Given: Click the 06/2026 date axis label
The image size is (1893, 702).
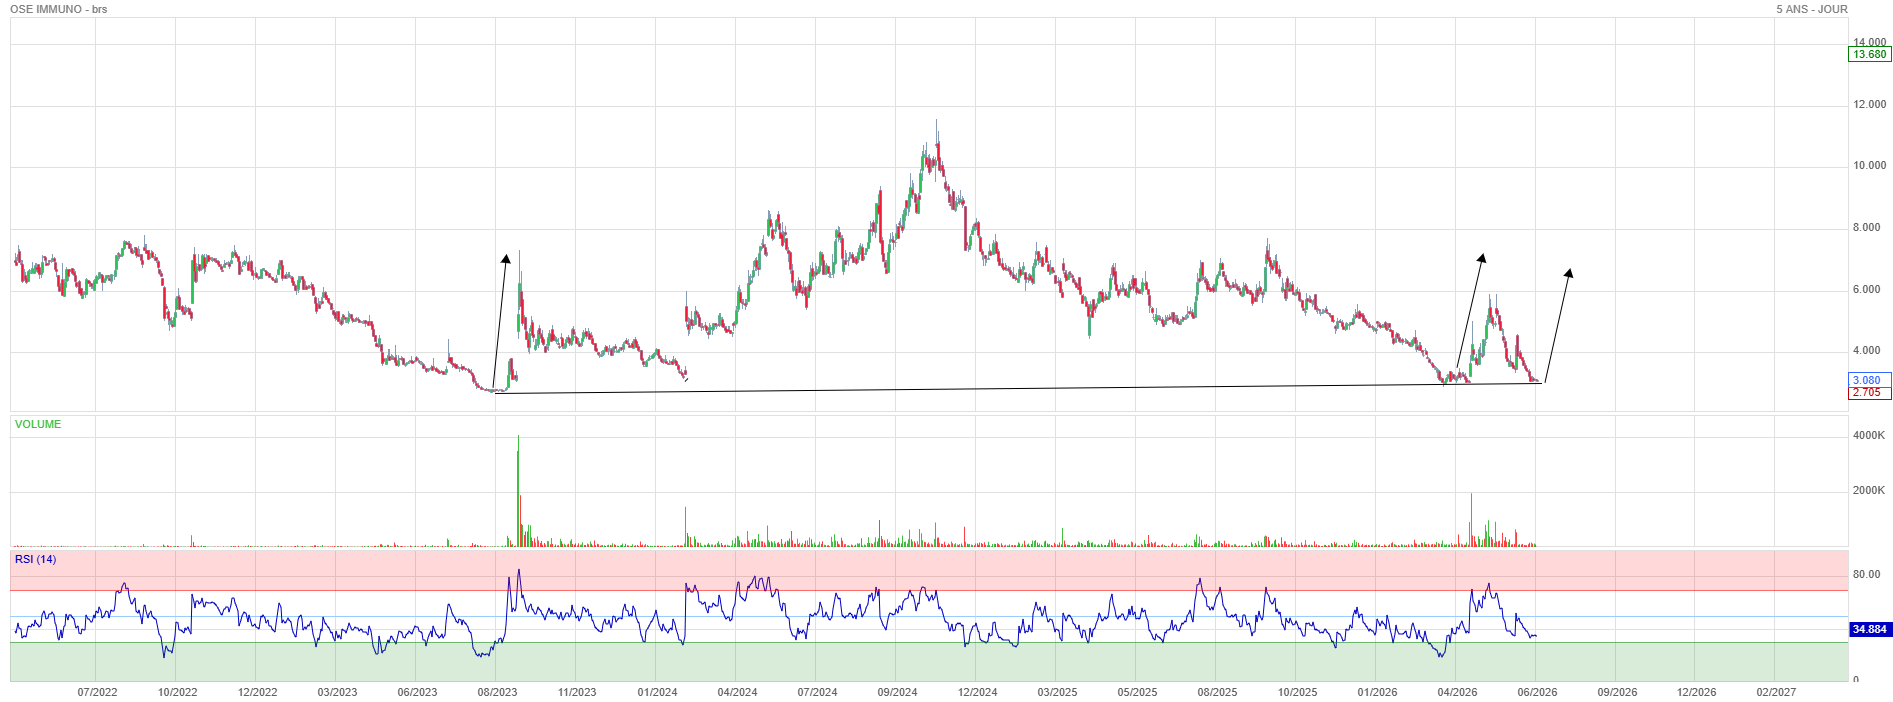Looking at the screenshot, I should (1537, 692).
